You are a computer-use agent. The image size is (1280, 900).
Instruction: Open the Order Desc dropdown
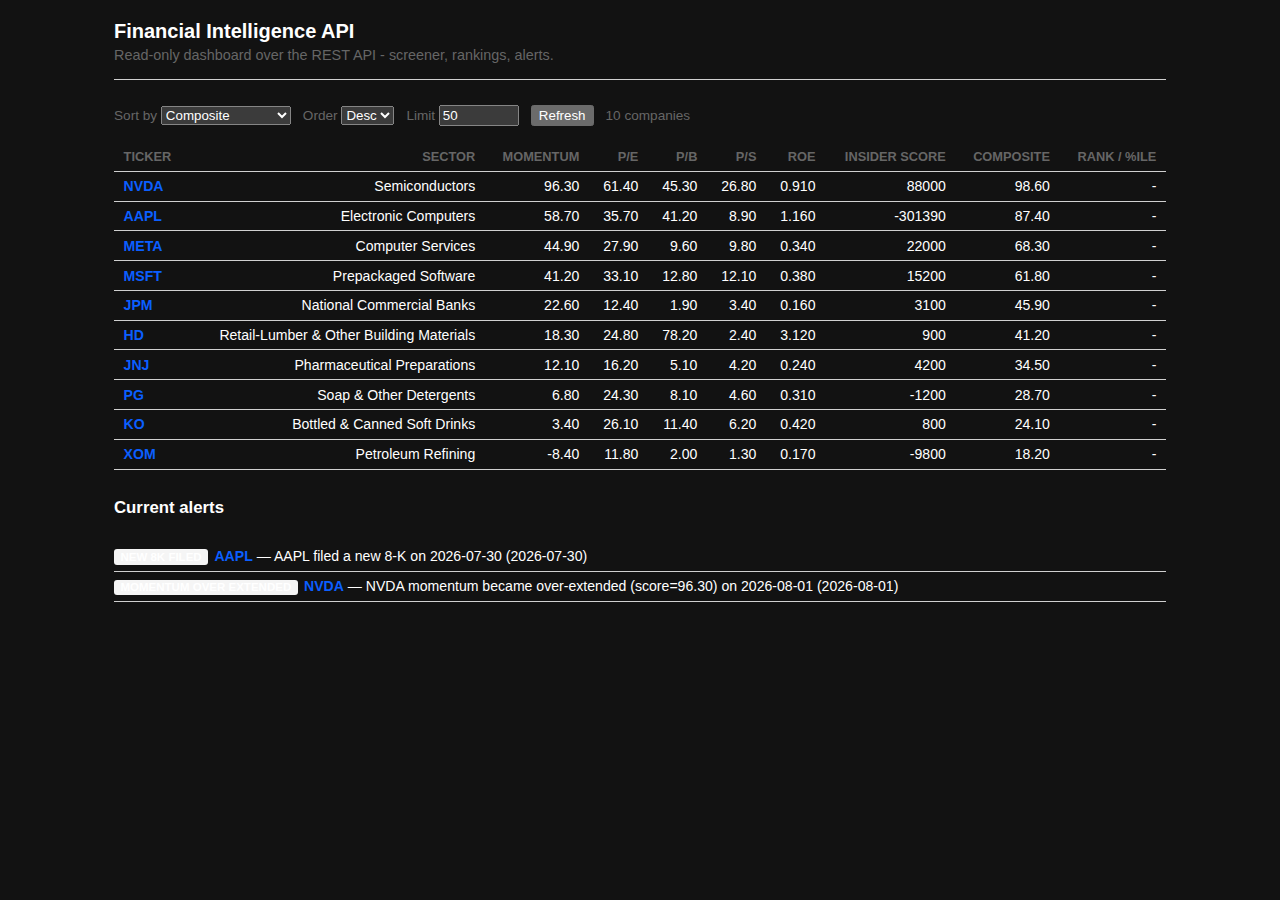(367, 115)
